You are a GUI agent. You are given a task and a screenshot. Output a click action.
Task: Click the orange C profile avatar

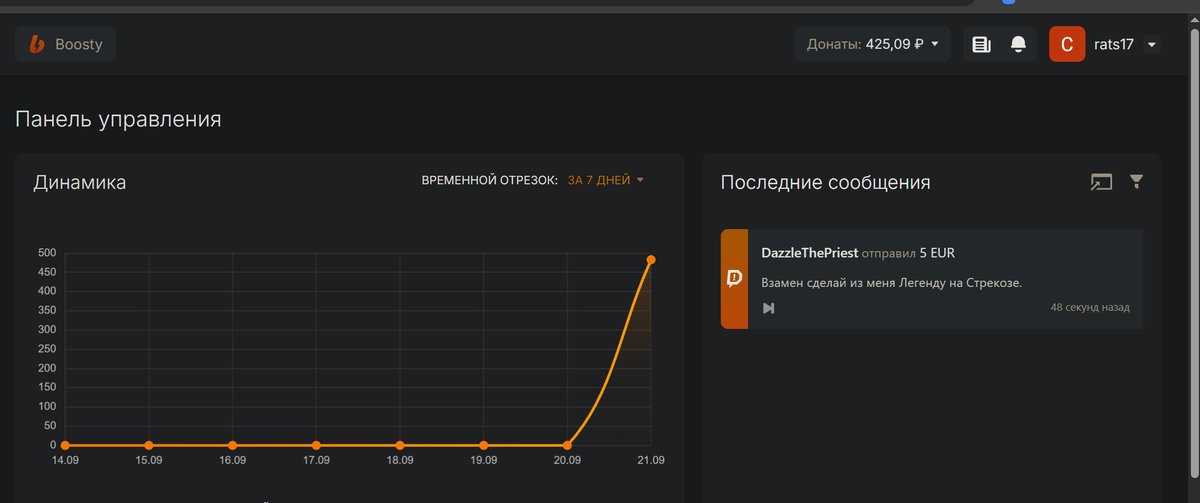point(1067,44)
